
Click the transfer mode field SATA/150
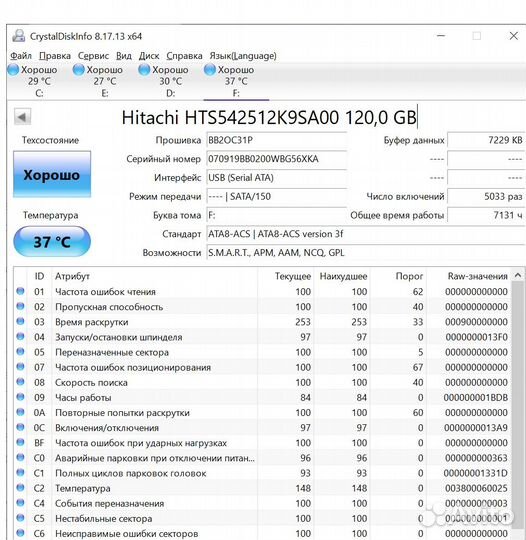coord(277,197)
